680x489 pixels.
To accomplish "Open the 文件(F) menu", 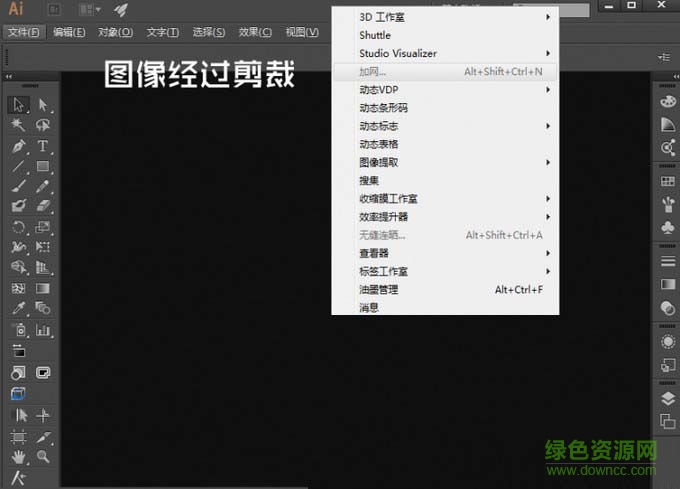I will (24, 32).
